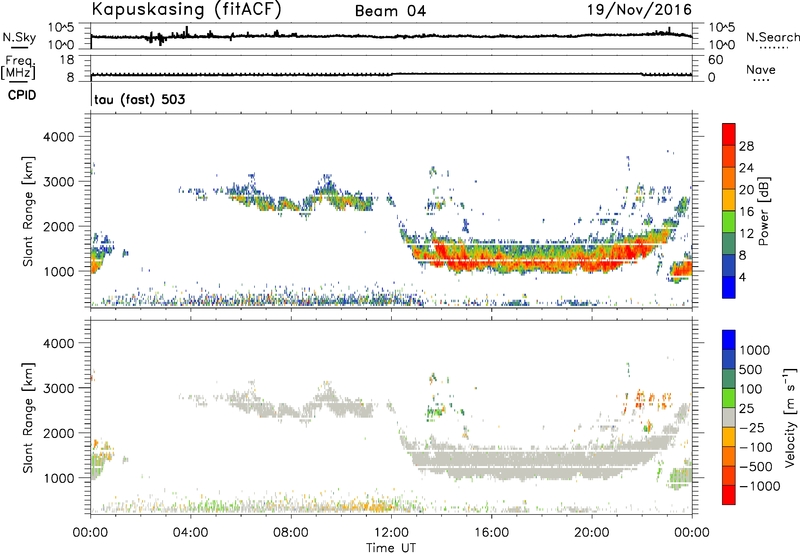
Task: Select the 'Freq. [MHz]' axis label
Action: (x=18, y=67)
